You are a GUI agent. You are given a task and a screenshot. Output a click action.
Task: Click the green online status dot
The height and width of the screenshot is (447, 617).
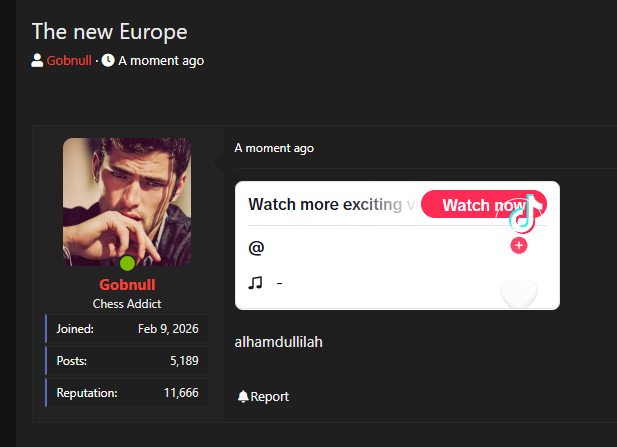[127, 263]
